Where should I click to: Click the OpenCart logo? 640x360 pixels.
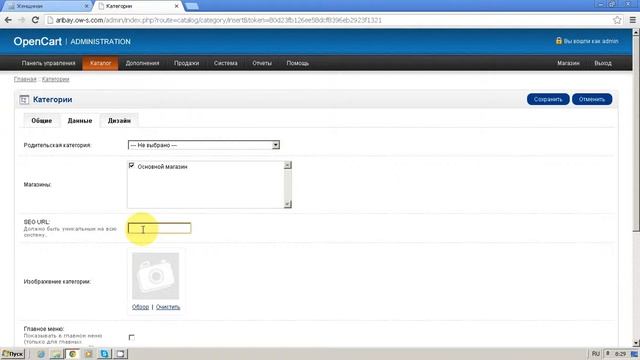[x=38, y=42]
